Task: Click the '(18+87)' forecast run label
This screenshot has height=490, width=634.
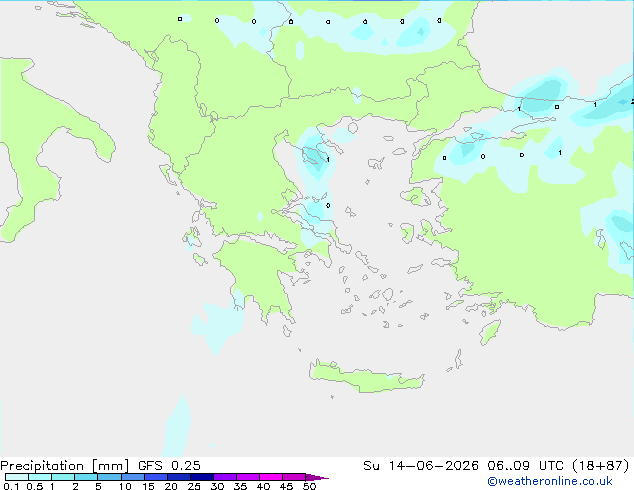Action: 600,466
